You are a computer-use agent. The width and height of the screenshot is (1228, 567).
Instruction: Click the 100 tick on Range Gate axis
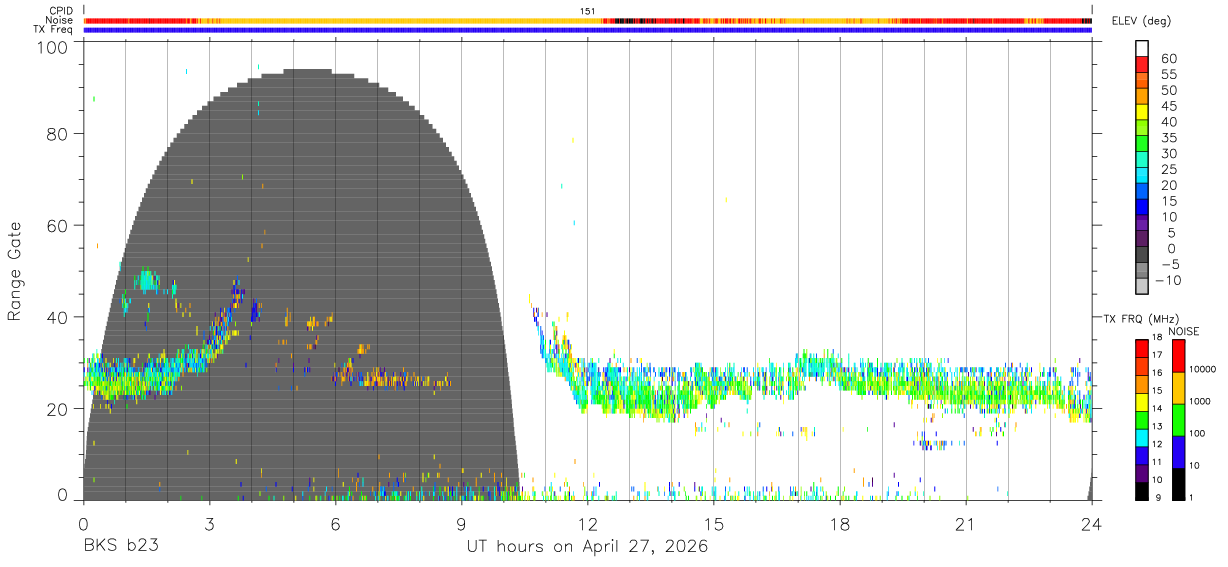tap(52, 47)
